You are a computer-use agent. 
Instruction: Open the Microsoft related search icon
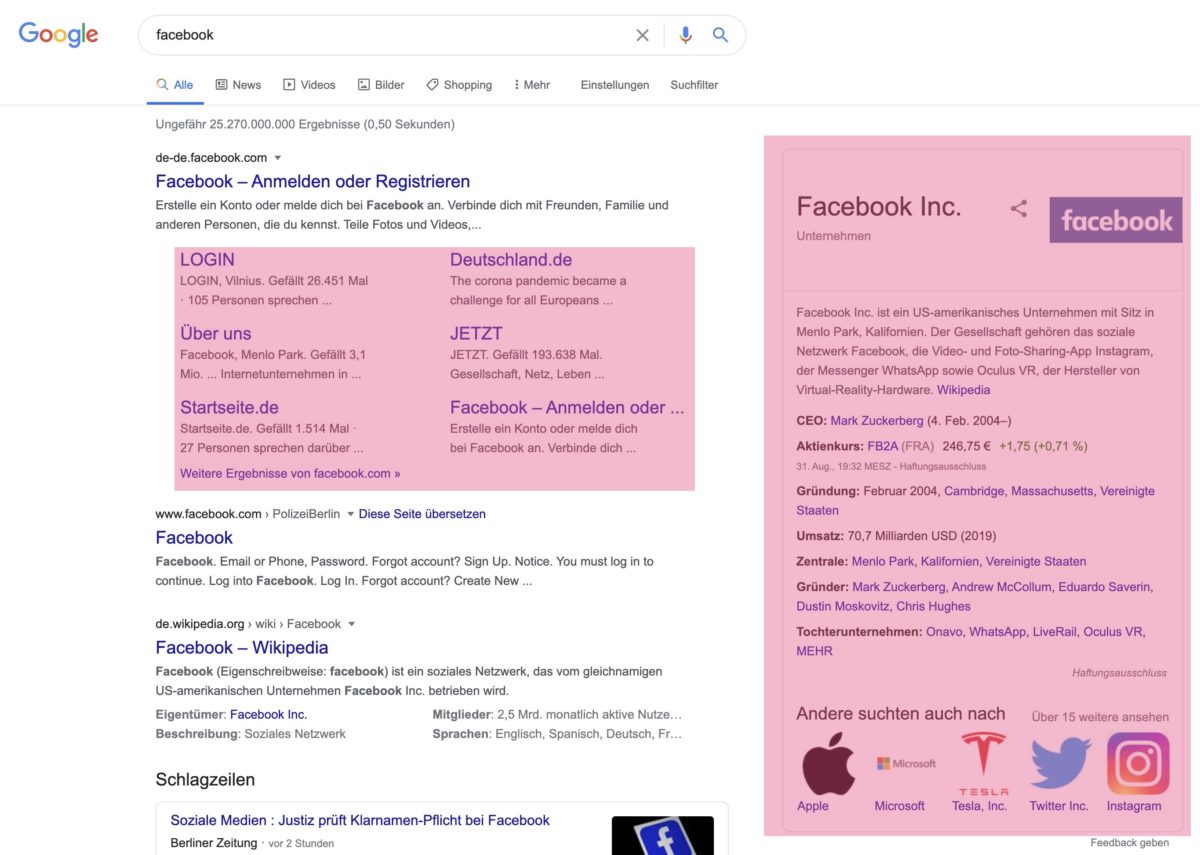906,764
